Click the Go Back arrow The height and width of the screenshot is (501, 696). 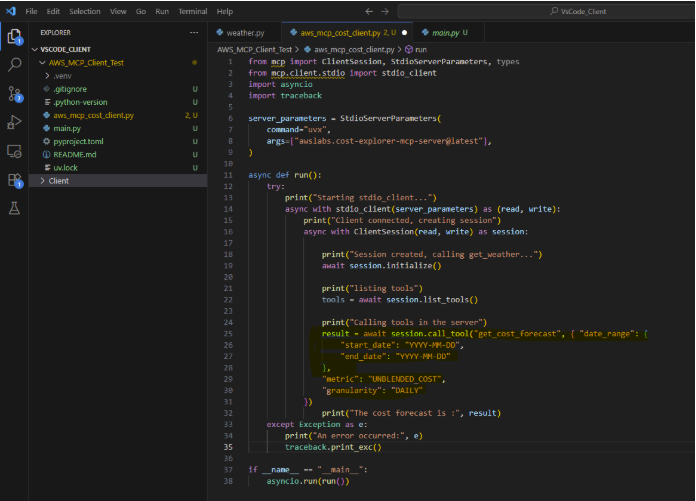coord(369,12)
